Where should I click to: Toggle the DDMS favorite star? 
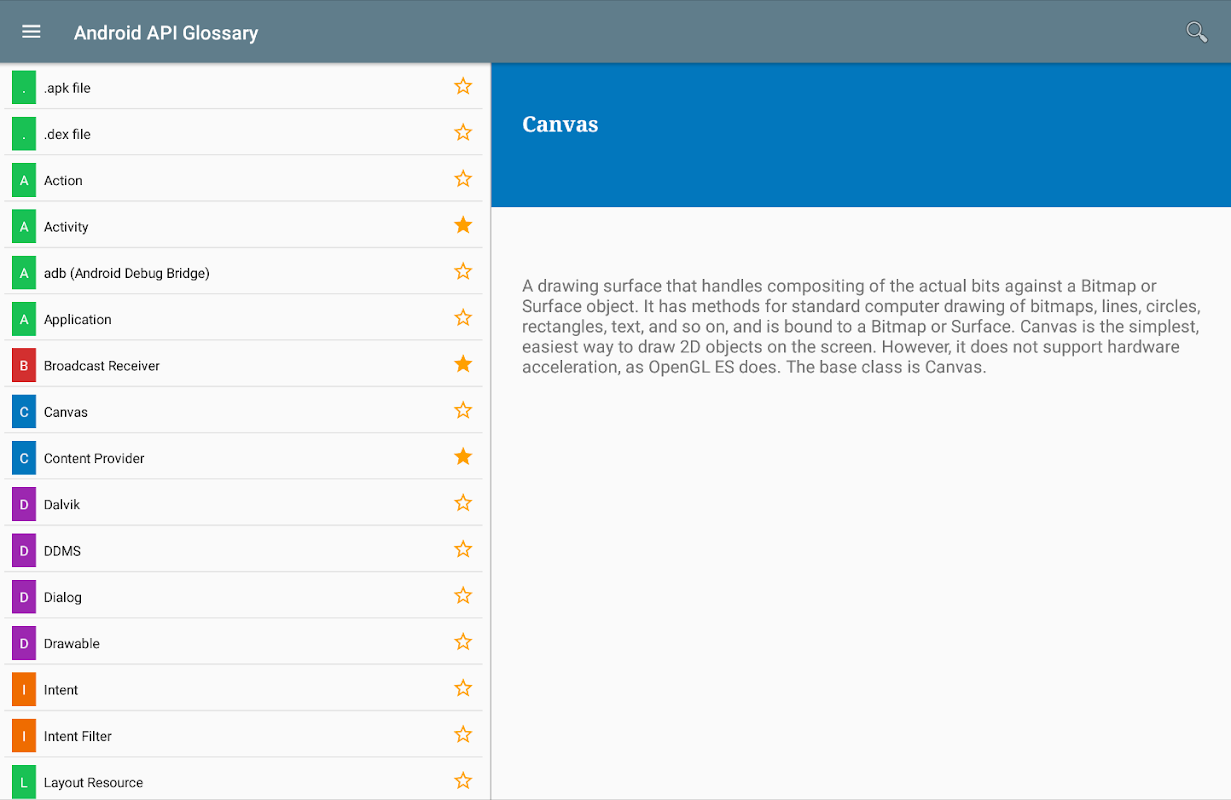463,549
